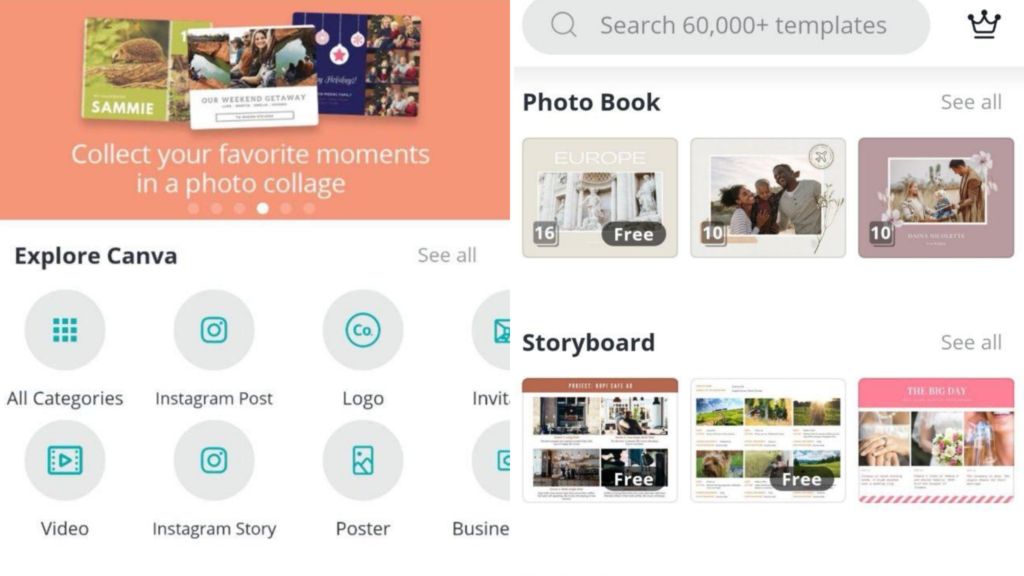The image size is (1024, 576).
Task: Choose the Logo design icon
Action: pos(362,330)
